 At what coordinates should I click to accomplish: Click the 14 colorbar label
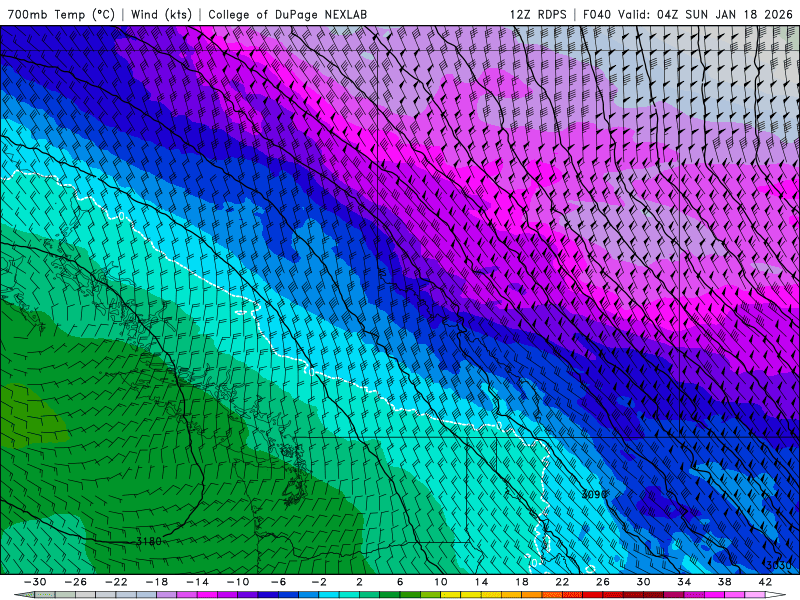point(481,582)
